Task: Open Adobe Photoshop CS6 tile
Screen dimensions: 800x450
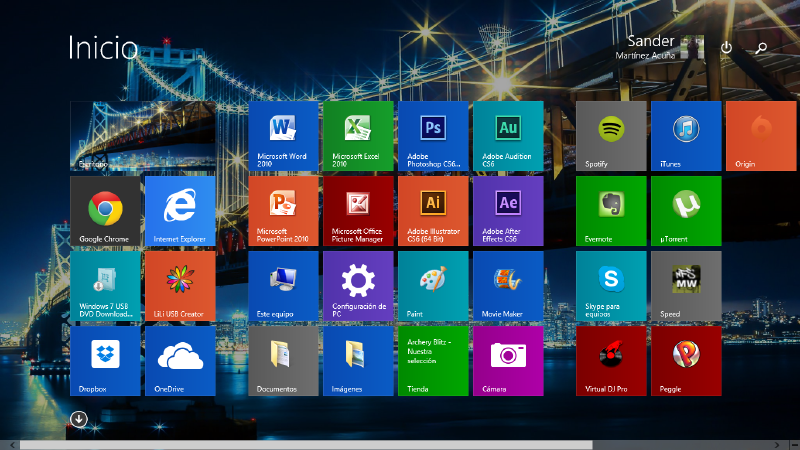Action: pyautogui.click(x=433, y=136)
